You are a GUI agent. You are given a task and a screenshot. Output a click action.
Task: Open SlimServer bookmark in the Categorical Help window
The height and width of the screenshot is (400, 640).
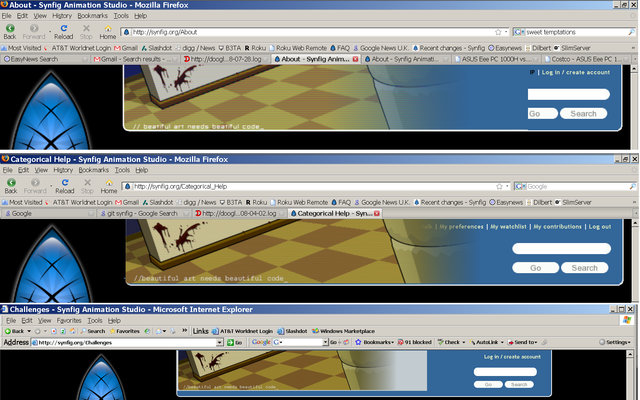[x=573, y=202]
